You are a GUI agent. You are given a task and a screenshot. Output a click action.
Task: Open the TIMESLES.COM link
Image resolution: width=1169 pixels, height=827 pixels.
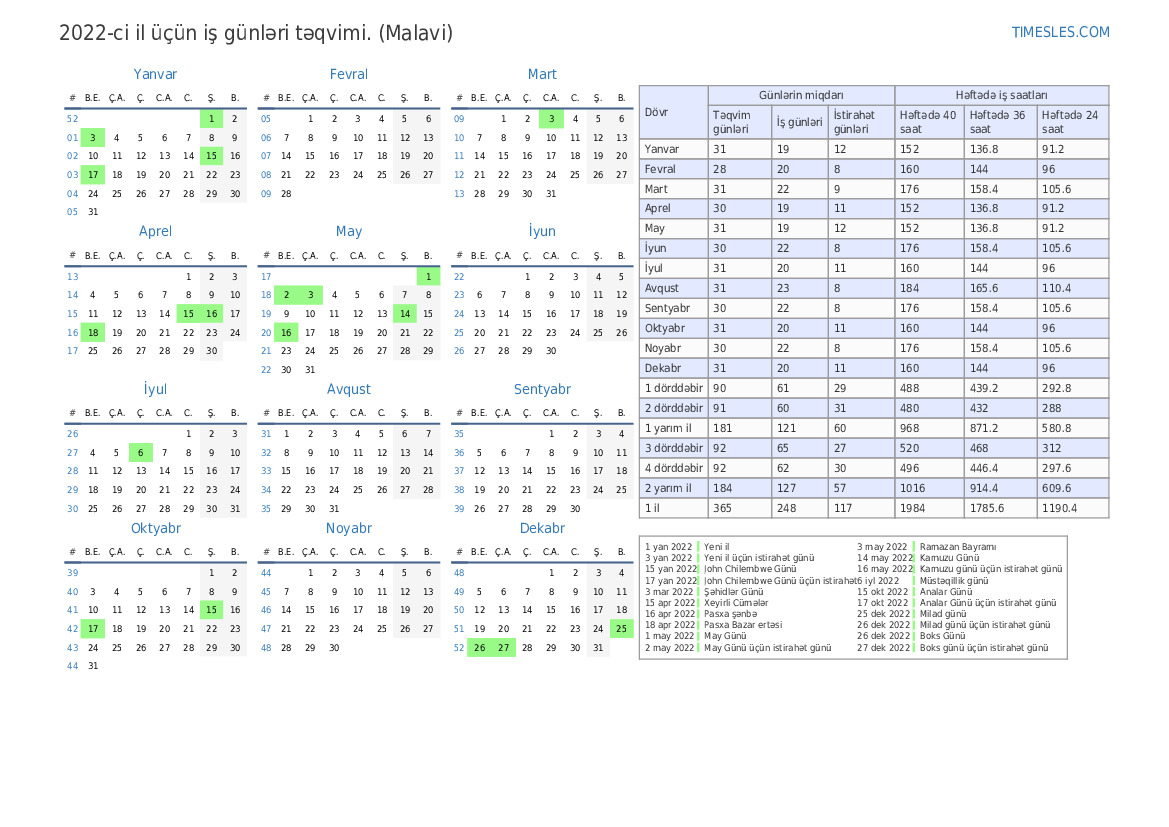(x=1060, y=32)
